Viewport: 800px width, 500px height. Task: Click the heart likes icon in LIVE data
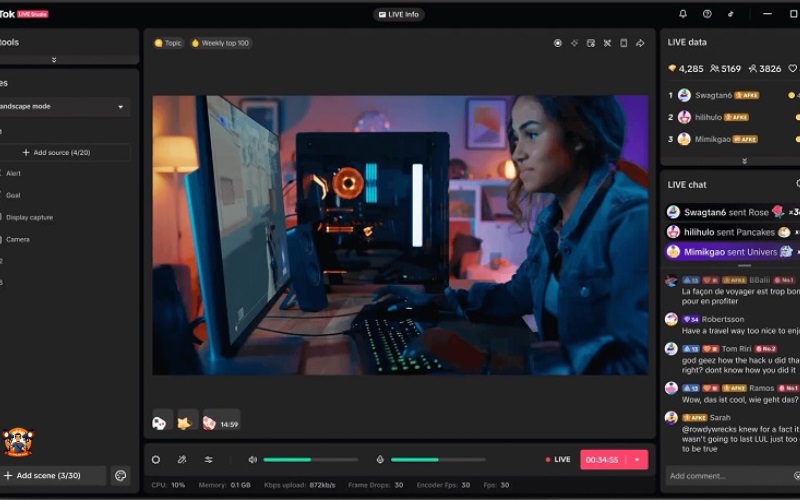tap(793, 68)
